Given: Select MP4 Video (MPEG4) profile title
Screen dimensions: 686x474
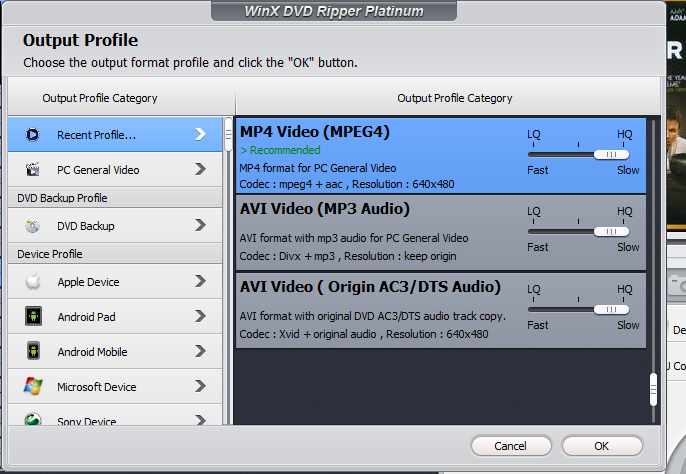Looking at the screenshot, I should point(315,132).
